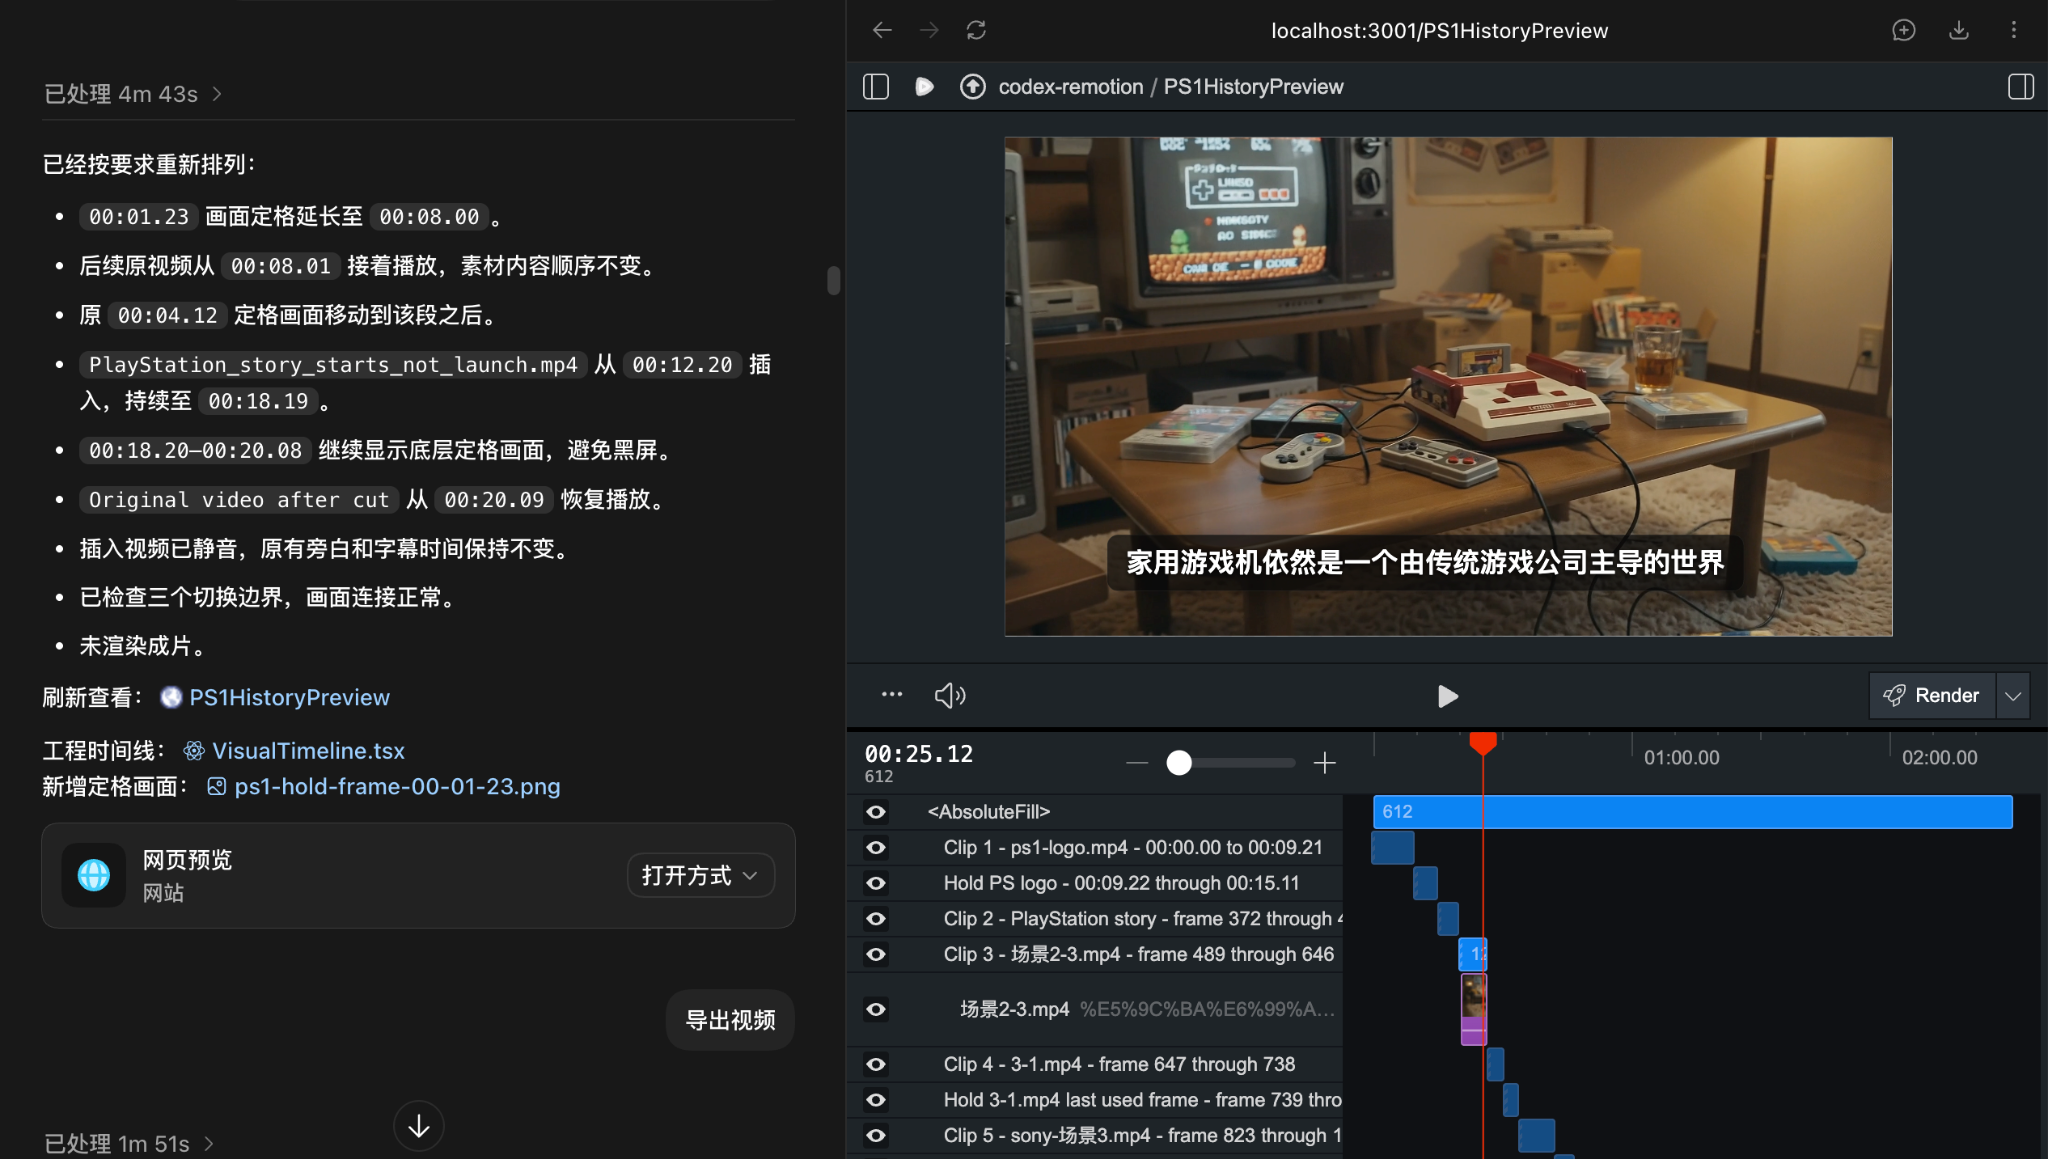Screen dimensions: 2048x1159
Task: Click the 00:25.12 timecode display
Action: click(x=918, y=754)
